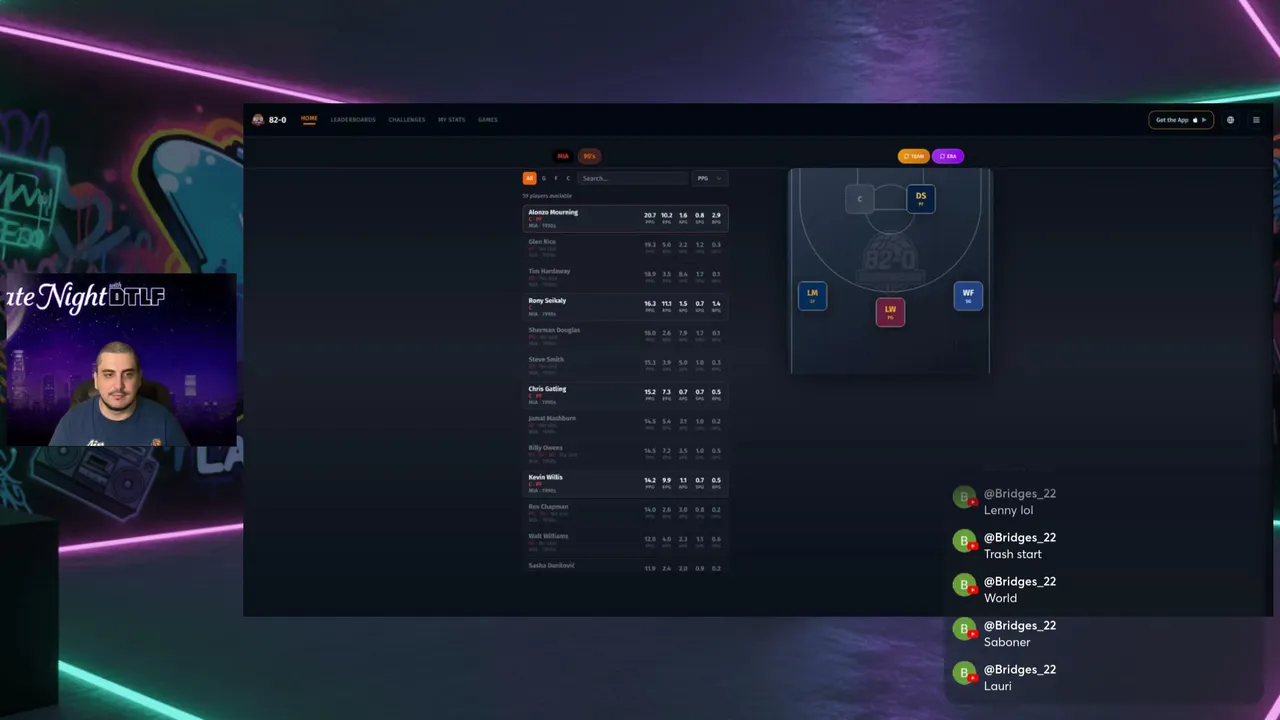Click the 82-0 basketball logo icon
Viewport: 1280px width, 720px height.
(x=258, y=120)
